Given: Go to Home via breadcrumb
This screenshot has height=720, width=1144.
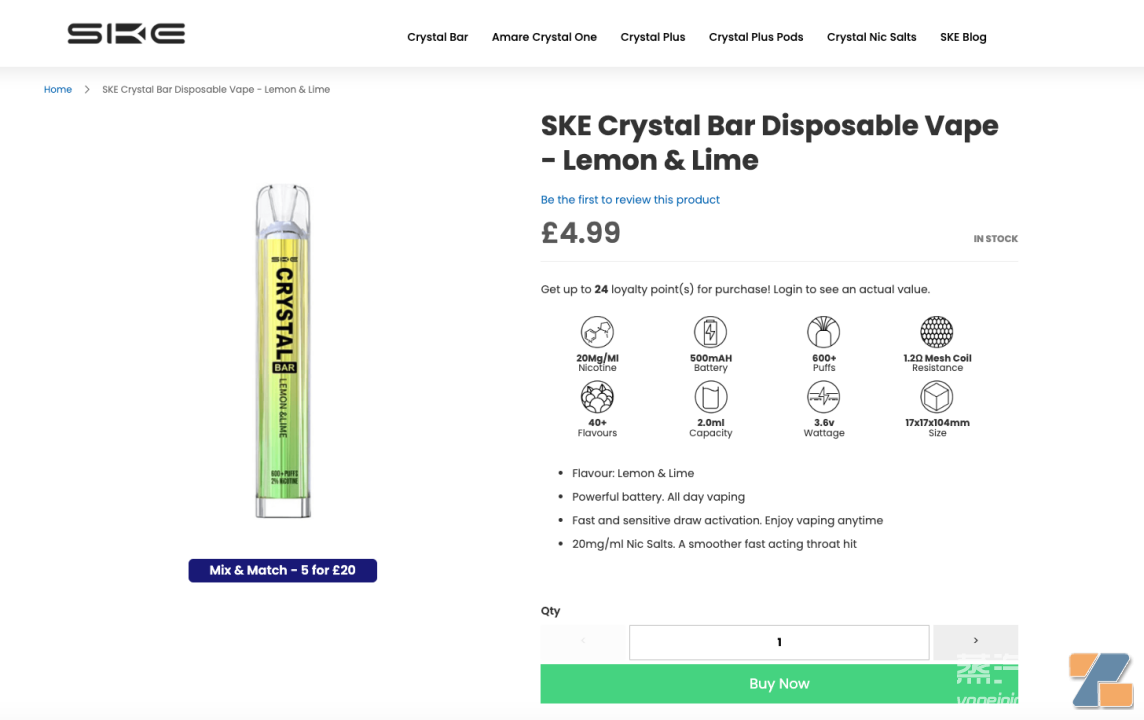Looking at the screenshot, I should [58, 89].
